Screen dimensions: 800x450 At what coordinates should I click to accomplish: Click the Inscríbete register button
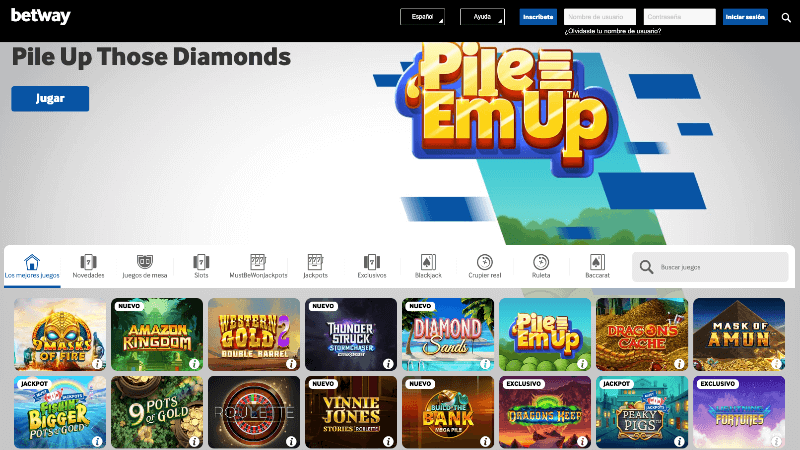(x=538, y=17)
